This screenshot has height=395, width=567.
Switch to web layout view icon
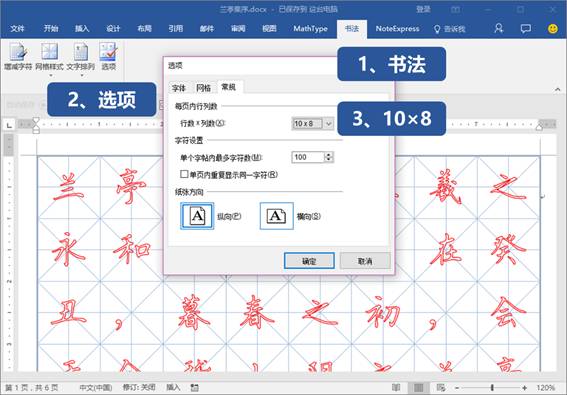[x=441, y=388]
